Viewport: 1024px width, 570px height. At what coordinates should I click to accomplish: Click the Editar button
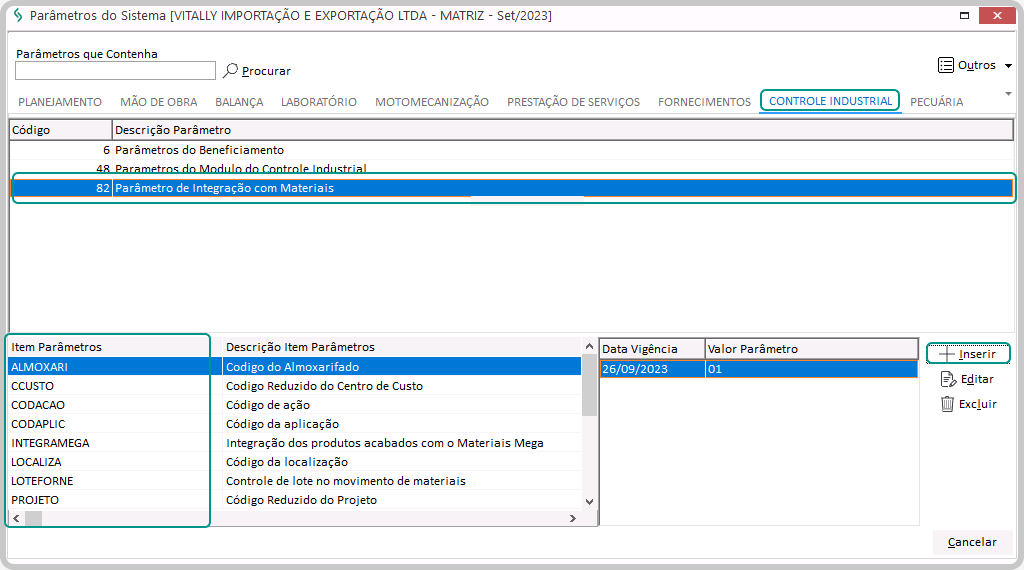tap(968, 379)
